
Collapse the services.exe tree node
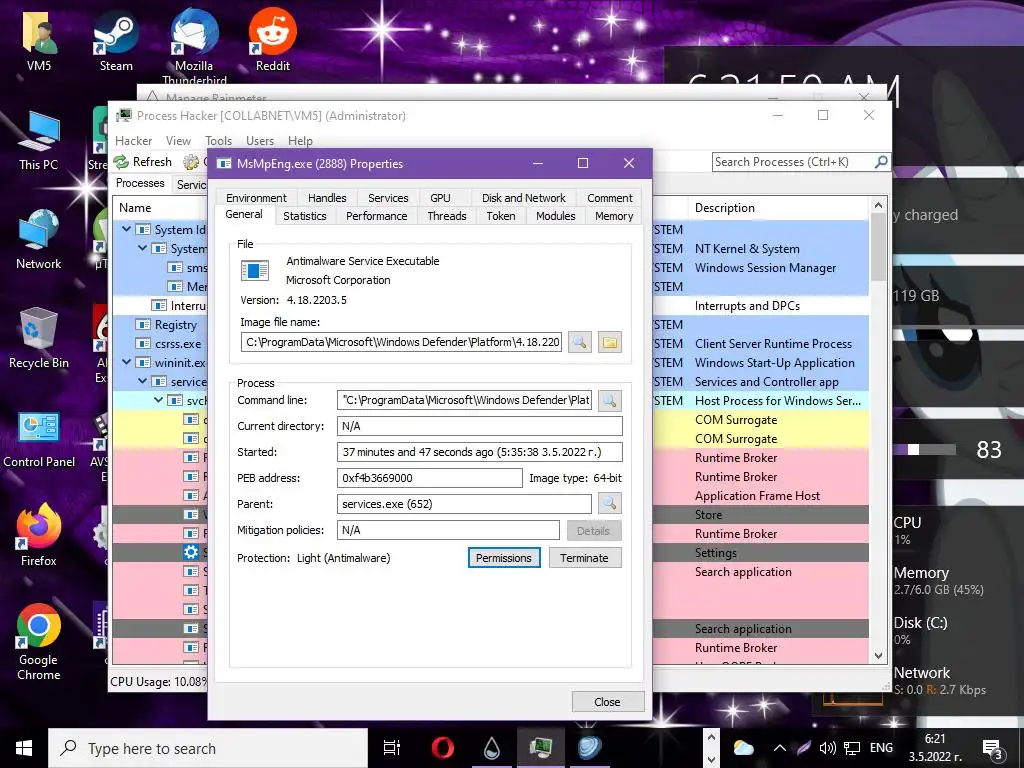(142, 381)
